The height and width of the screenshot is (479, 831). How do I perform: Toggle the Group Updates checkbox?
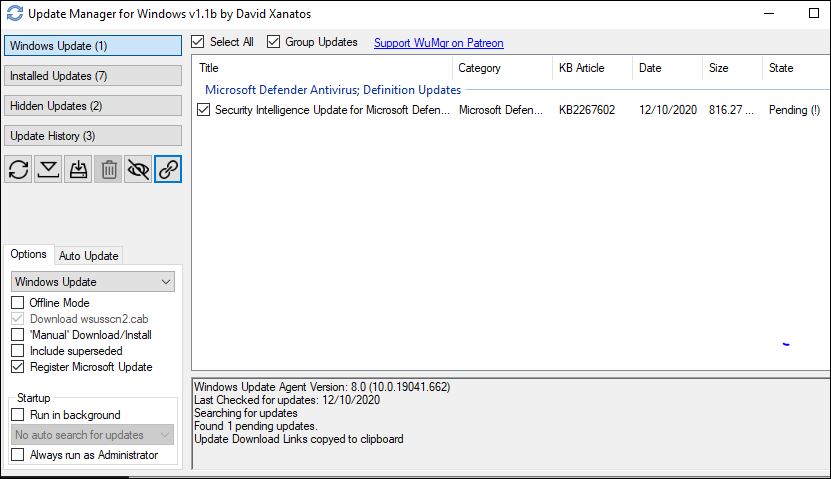274,42
